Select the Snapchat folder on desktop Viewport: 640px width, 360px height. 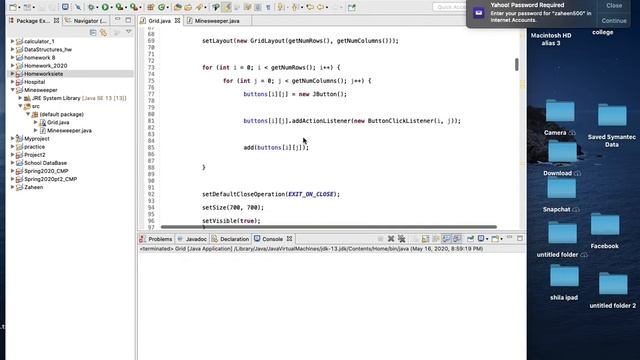(x=561, y=194)
